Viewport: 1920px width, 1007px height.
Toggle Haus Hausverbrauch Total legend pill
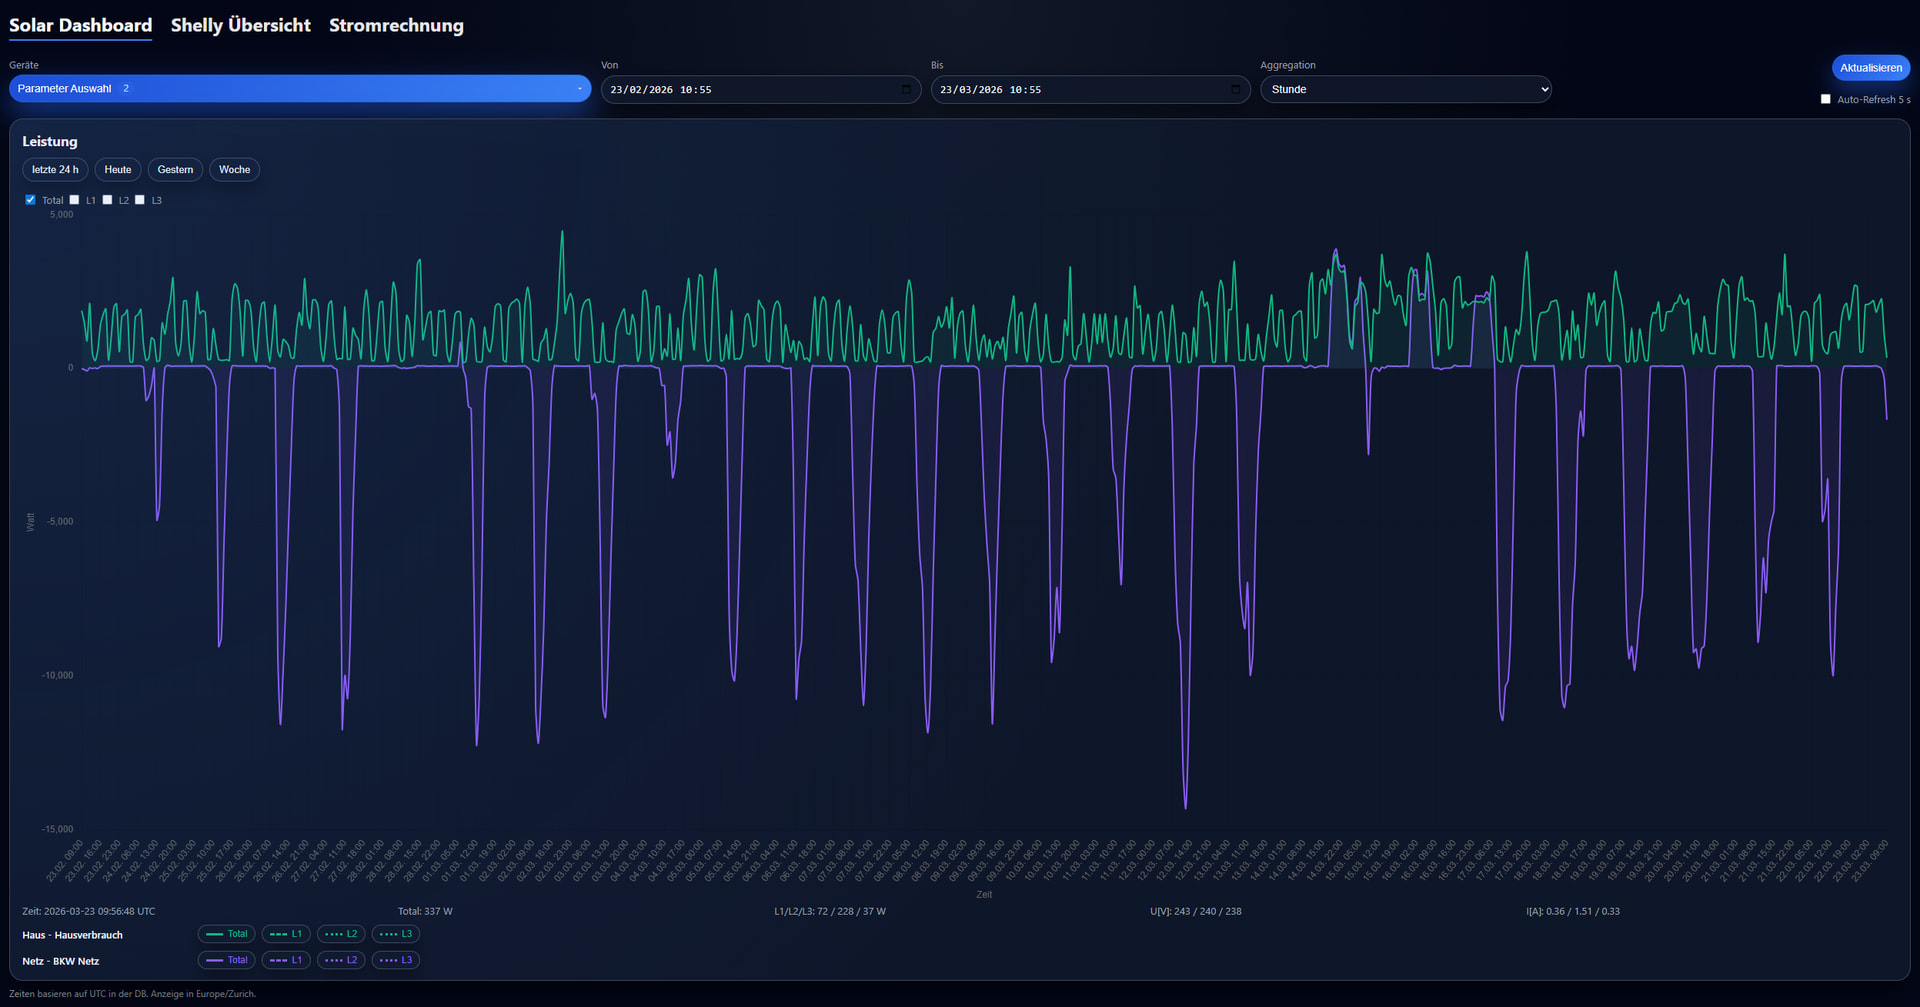pos(227,934)
